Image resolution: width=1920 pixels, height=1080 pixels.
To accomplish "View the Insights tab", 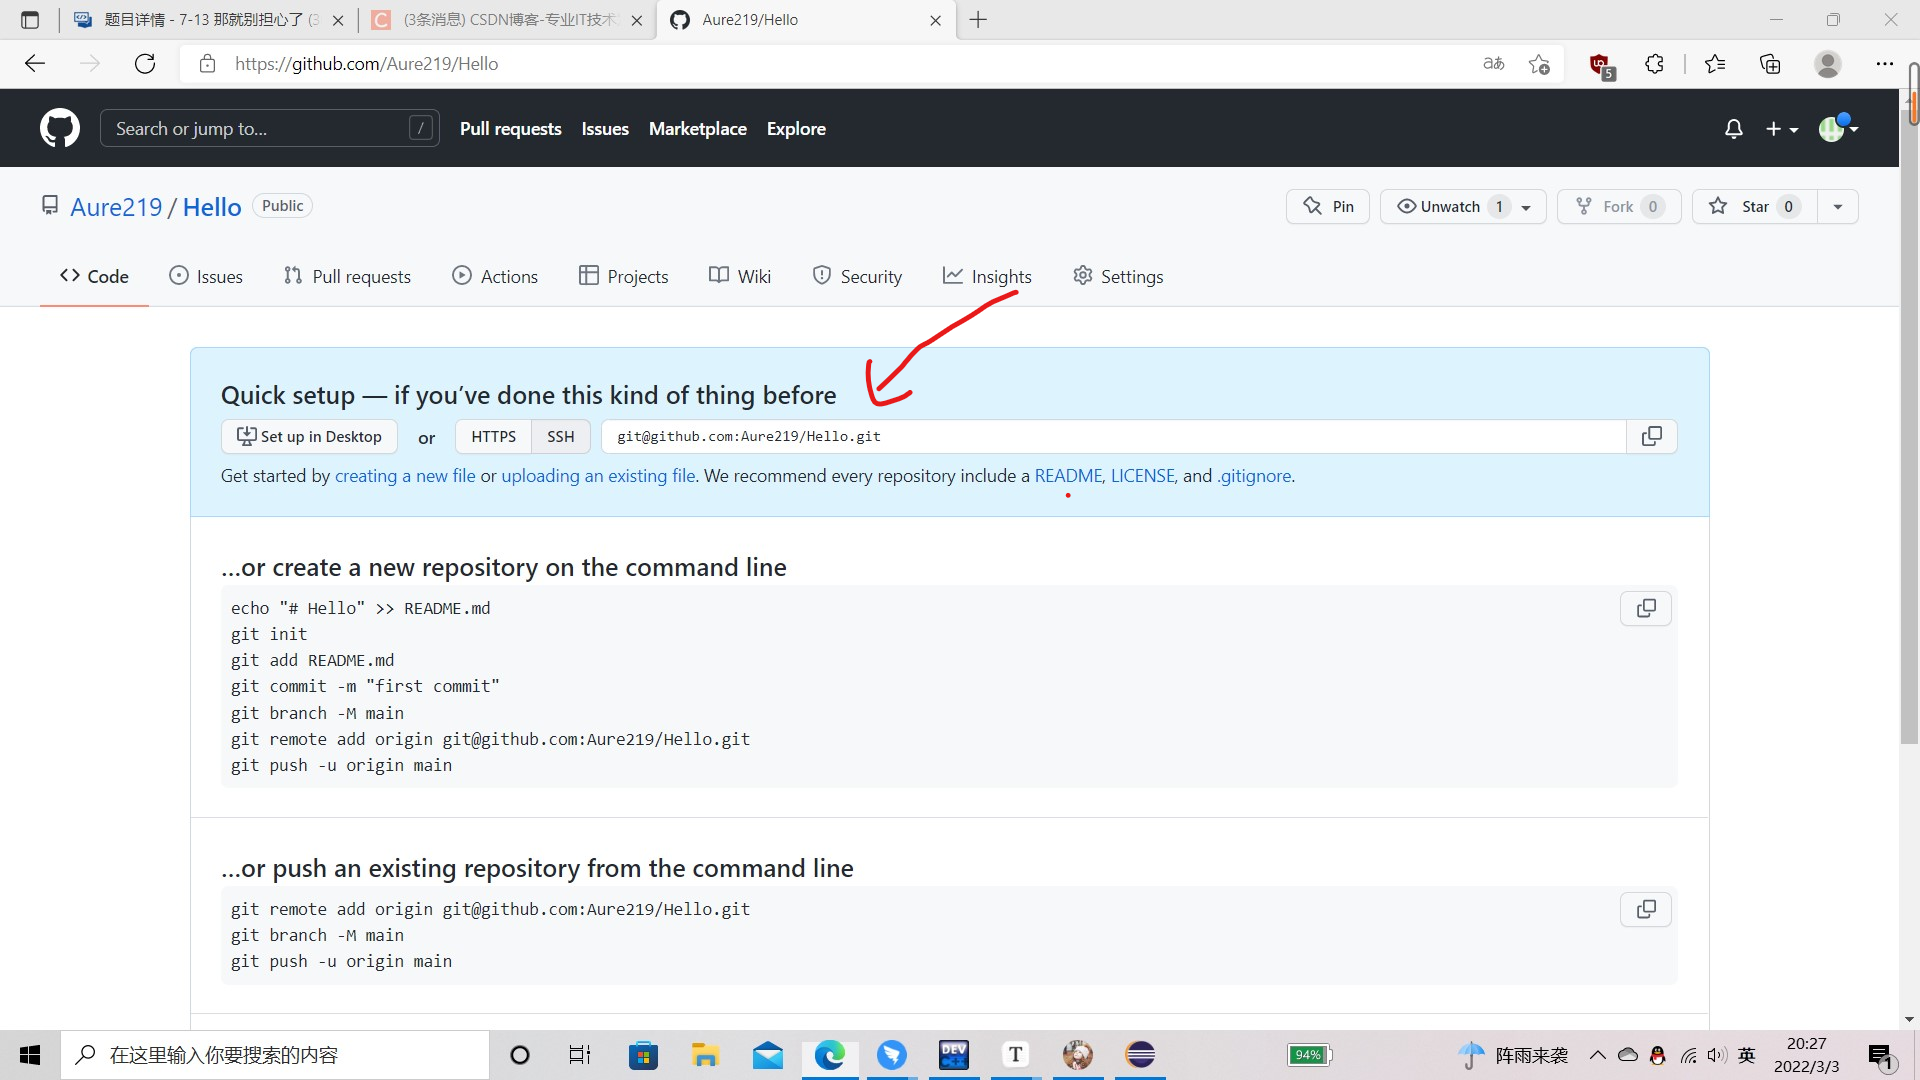I will (x=987, y=276).
